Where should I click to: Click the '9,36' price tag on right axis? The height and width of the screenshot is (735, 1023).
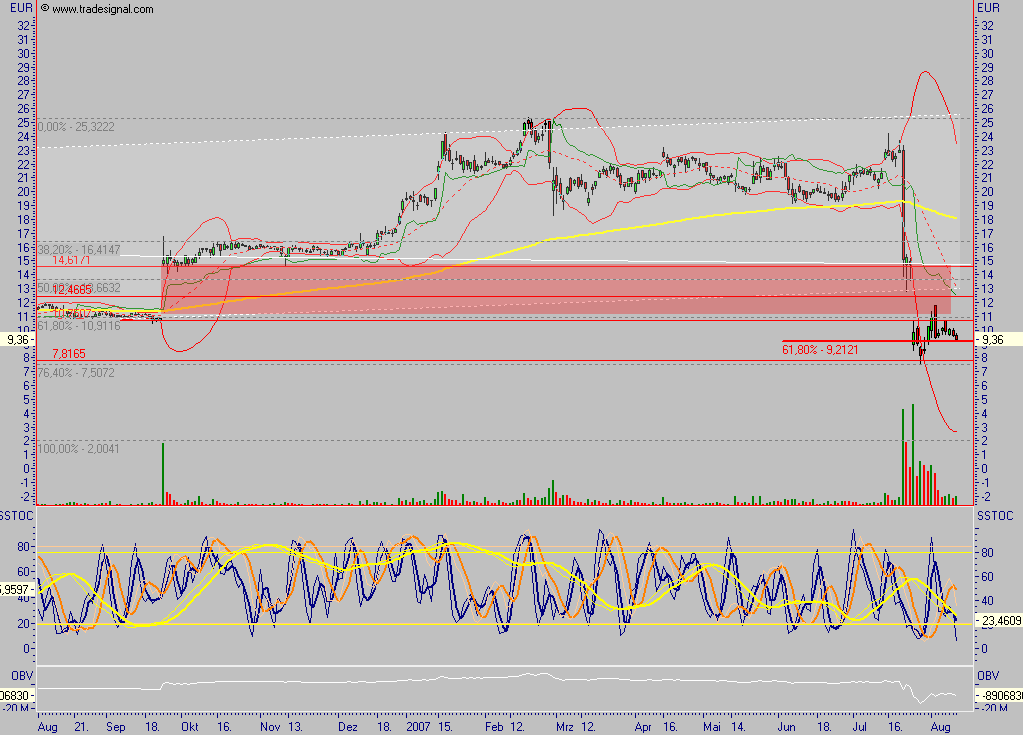point(993,340)
